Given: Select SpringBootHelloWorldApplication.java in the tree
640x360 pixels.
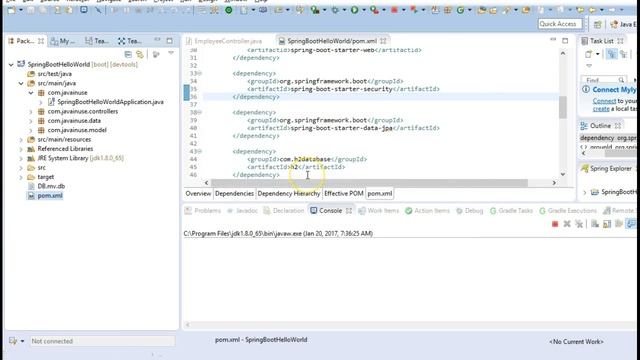Looking at the screenshot, I should point(110,102).
